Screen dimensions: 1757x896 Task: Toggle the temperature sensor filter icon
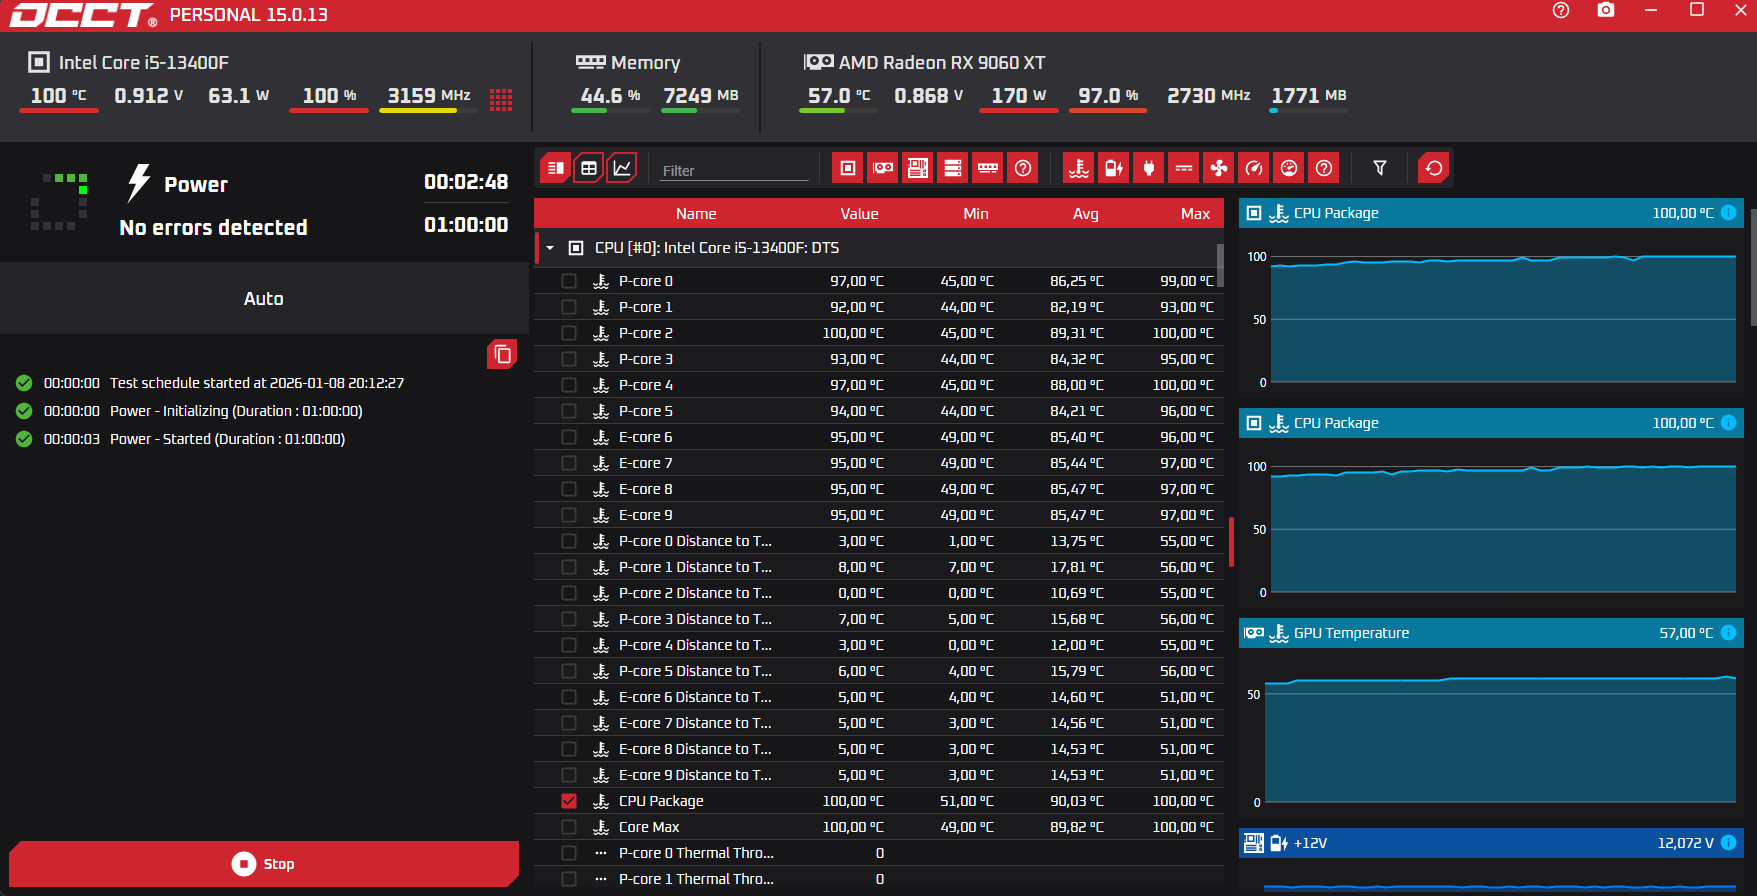tap(1079, 168)
